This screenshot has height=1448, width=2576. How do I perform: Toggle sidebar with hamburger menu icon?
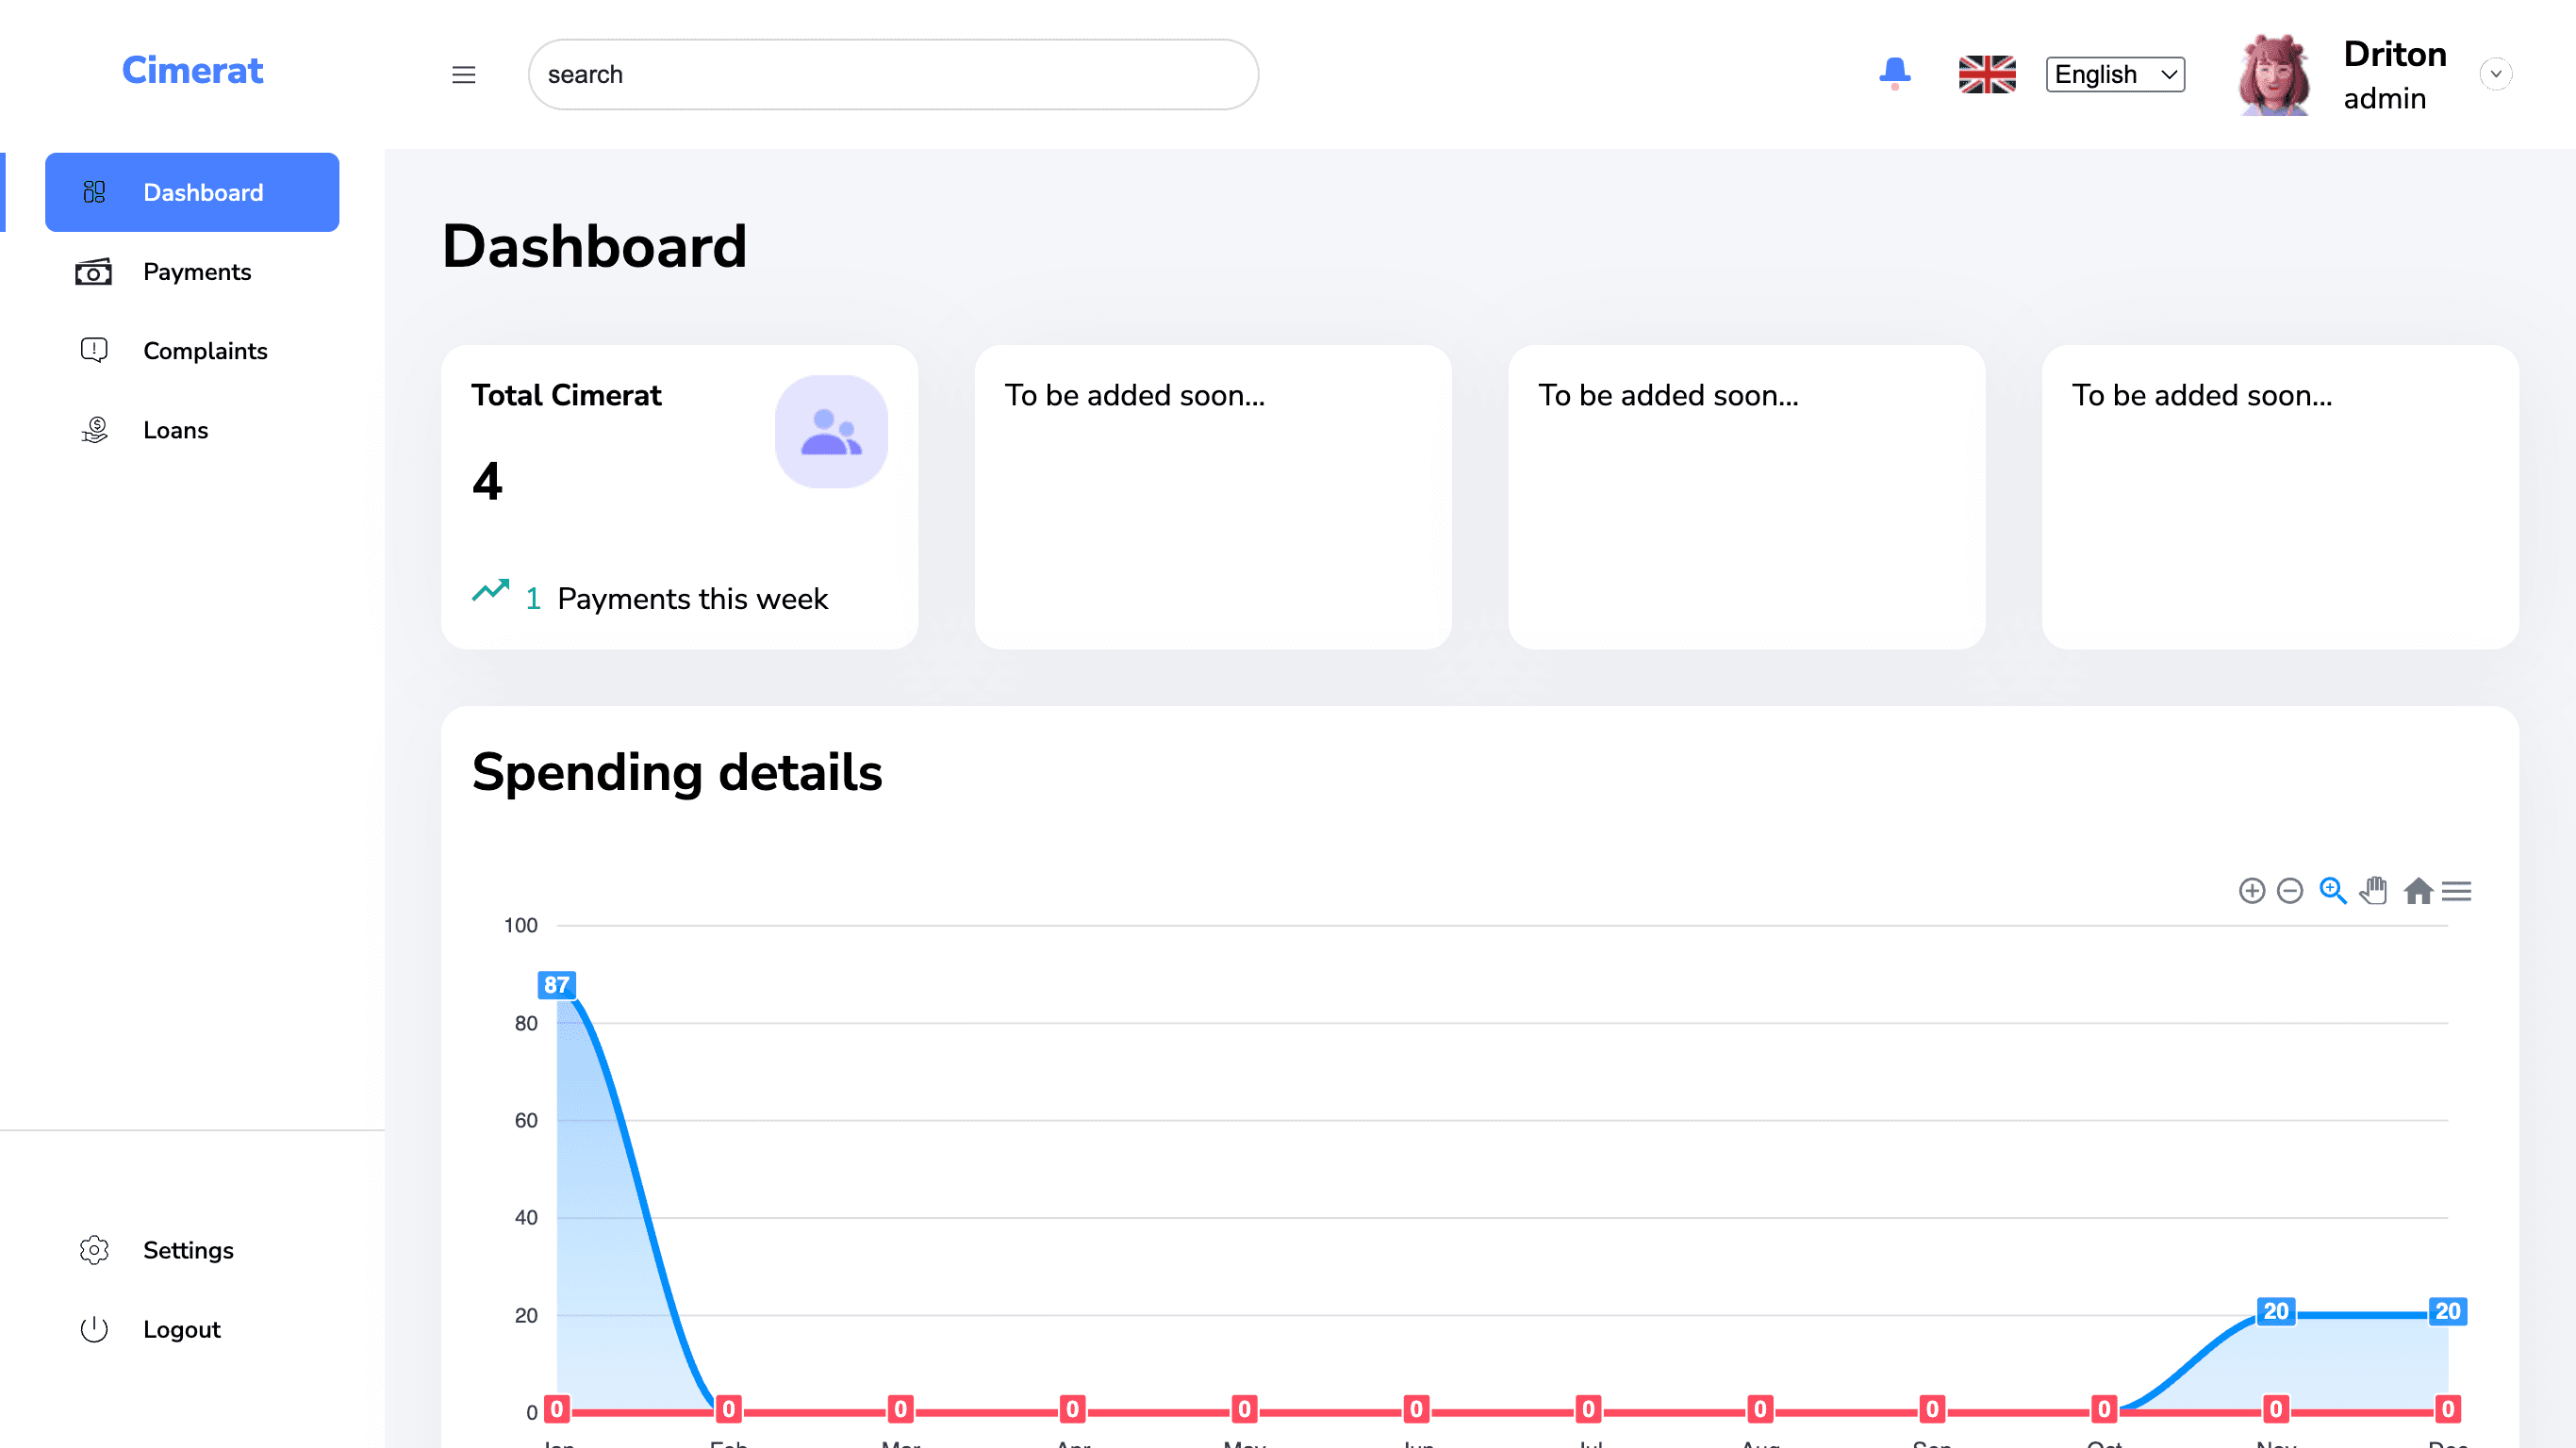(x=463, y=74)
